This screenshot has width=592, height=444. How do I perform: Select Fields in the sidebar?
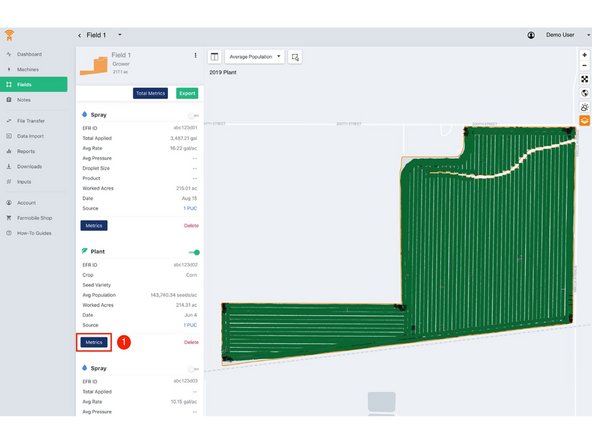[x=34, y=85]
